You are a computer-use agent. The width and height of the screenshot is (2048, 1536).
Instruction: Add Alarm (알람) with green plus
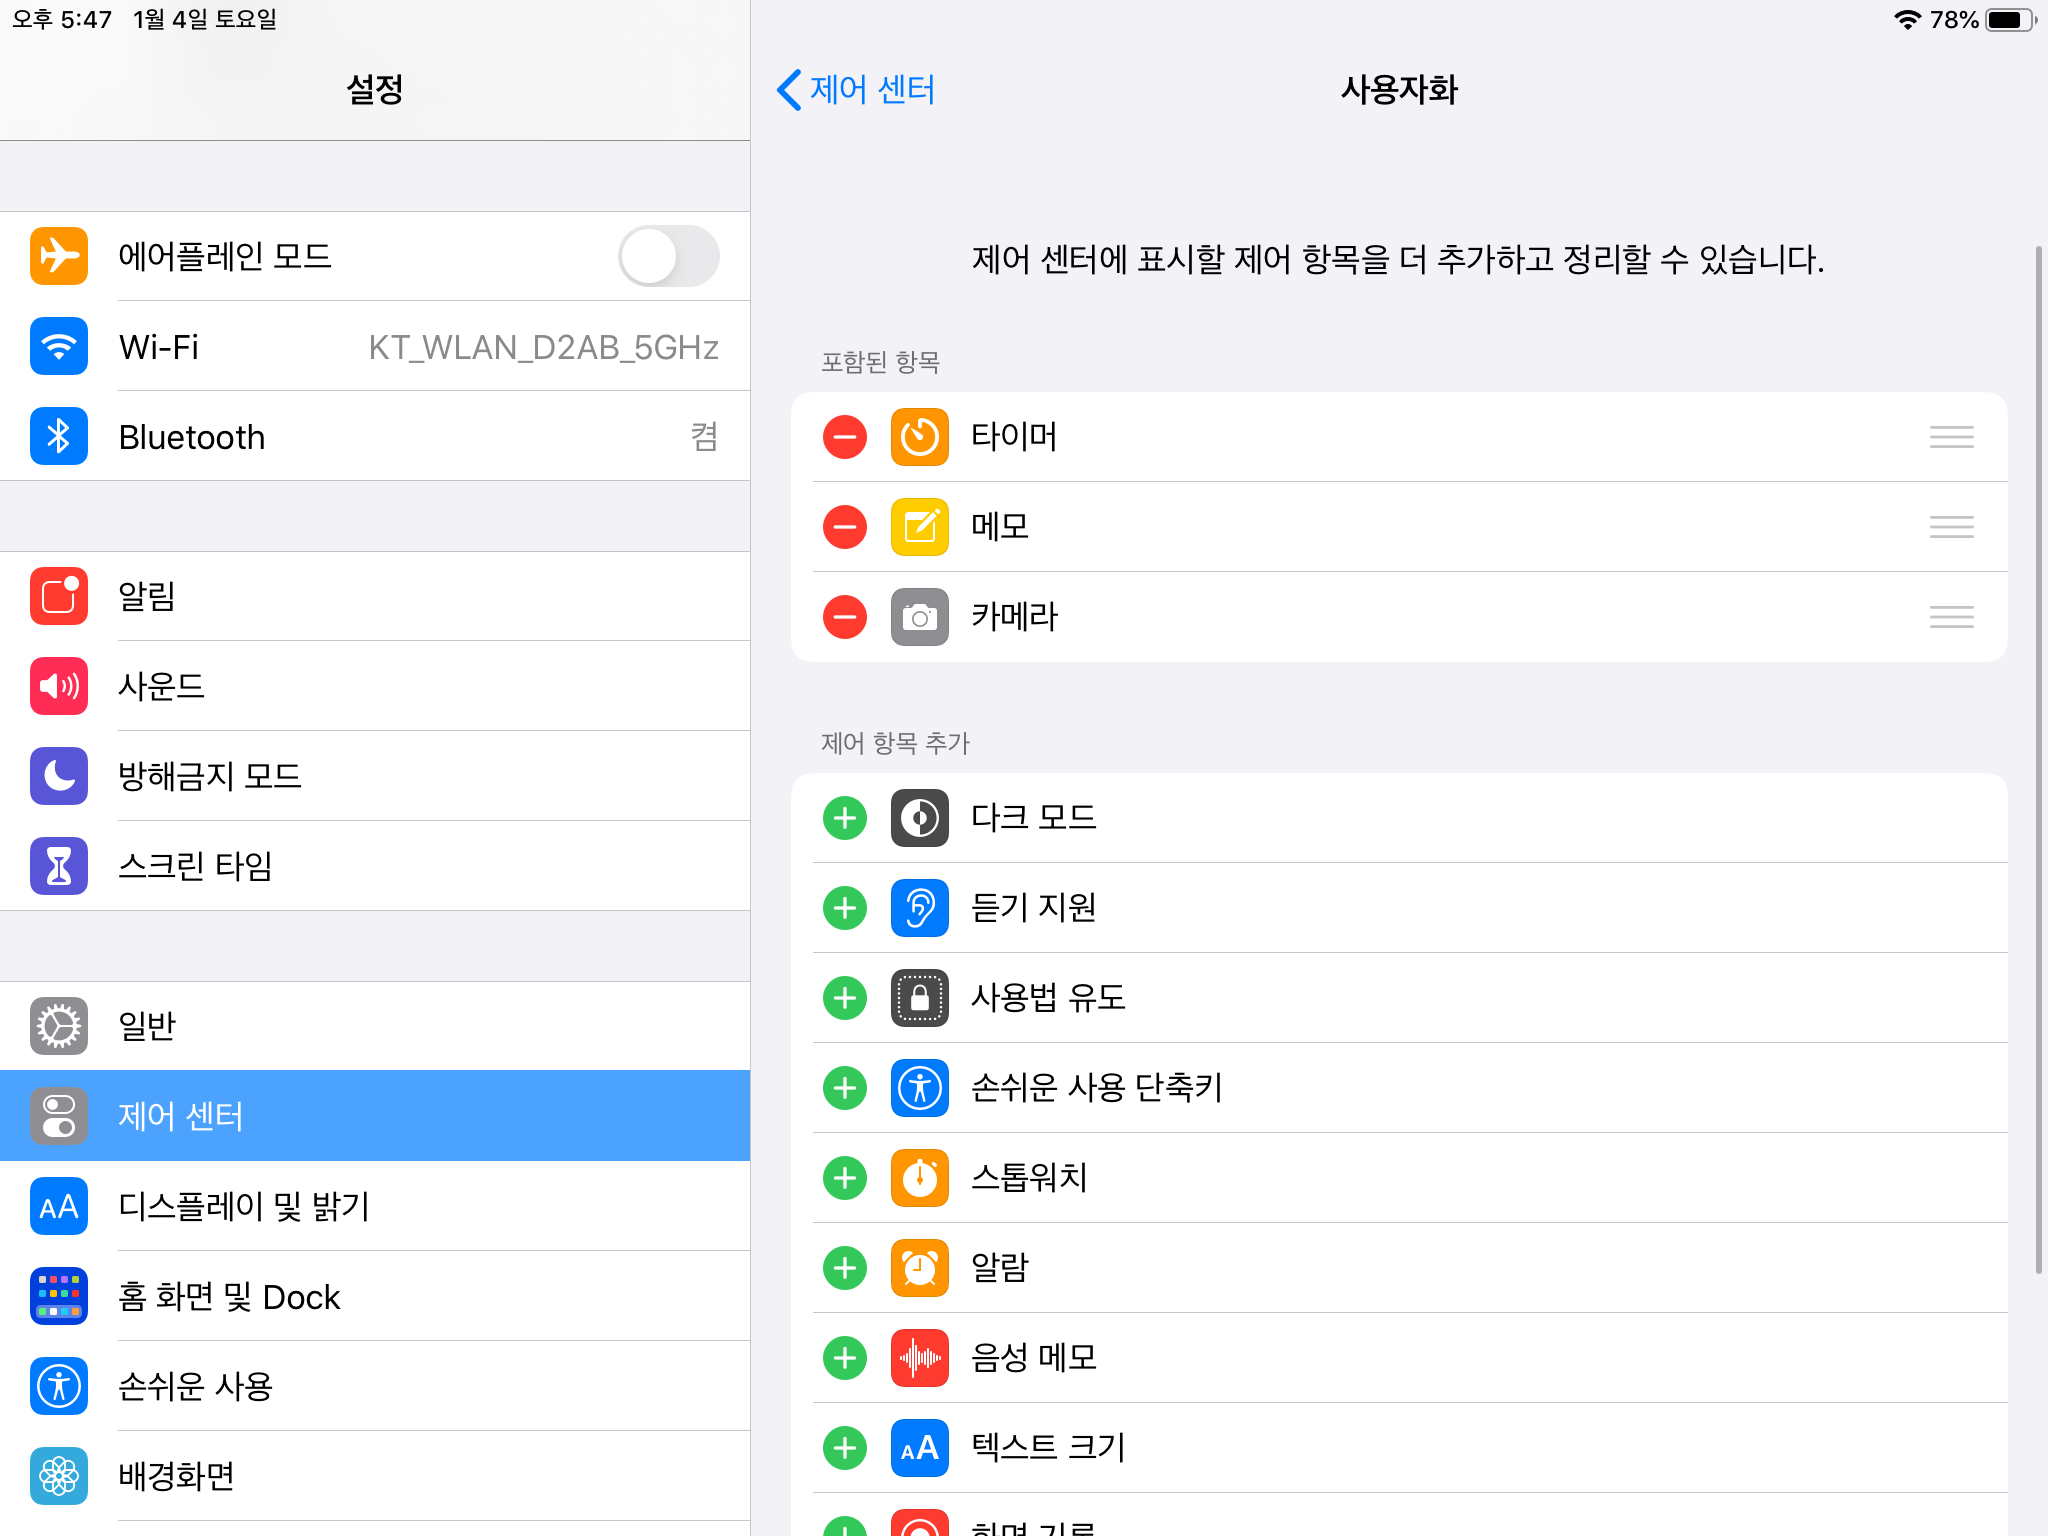point(845,1268)
